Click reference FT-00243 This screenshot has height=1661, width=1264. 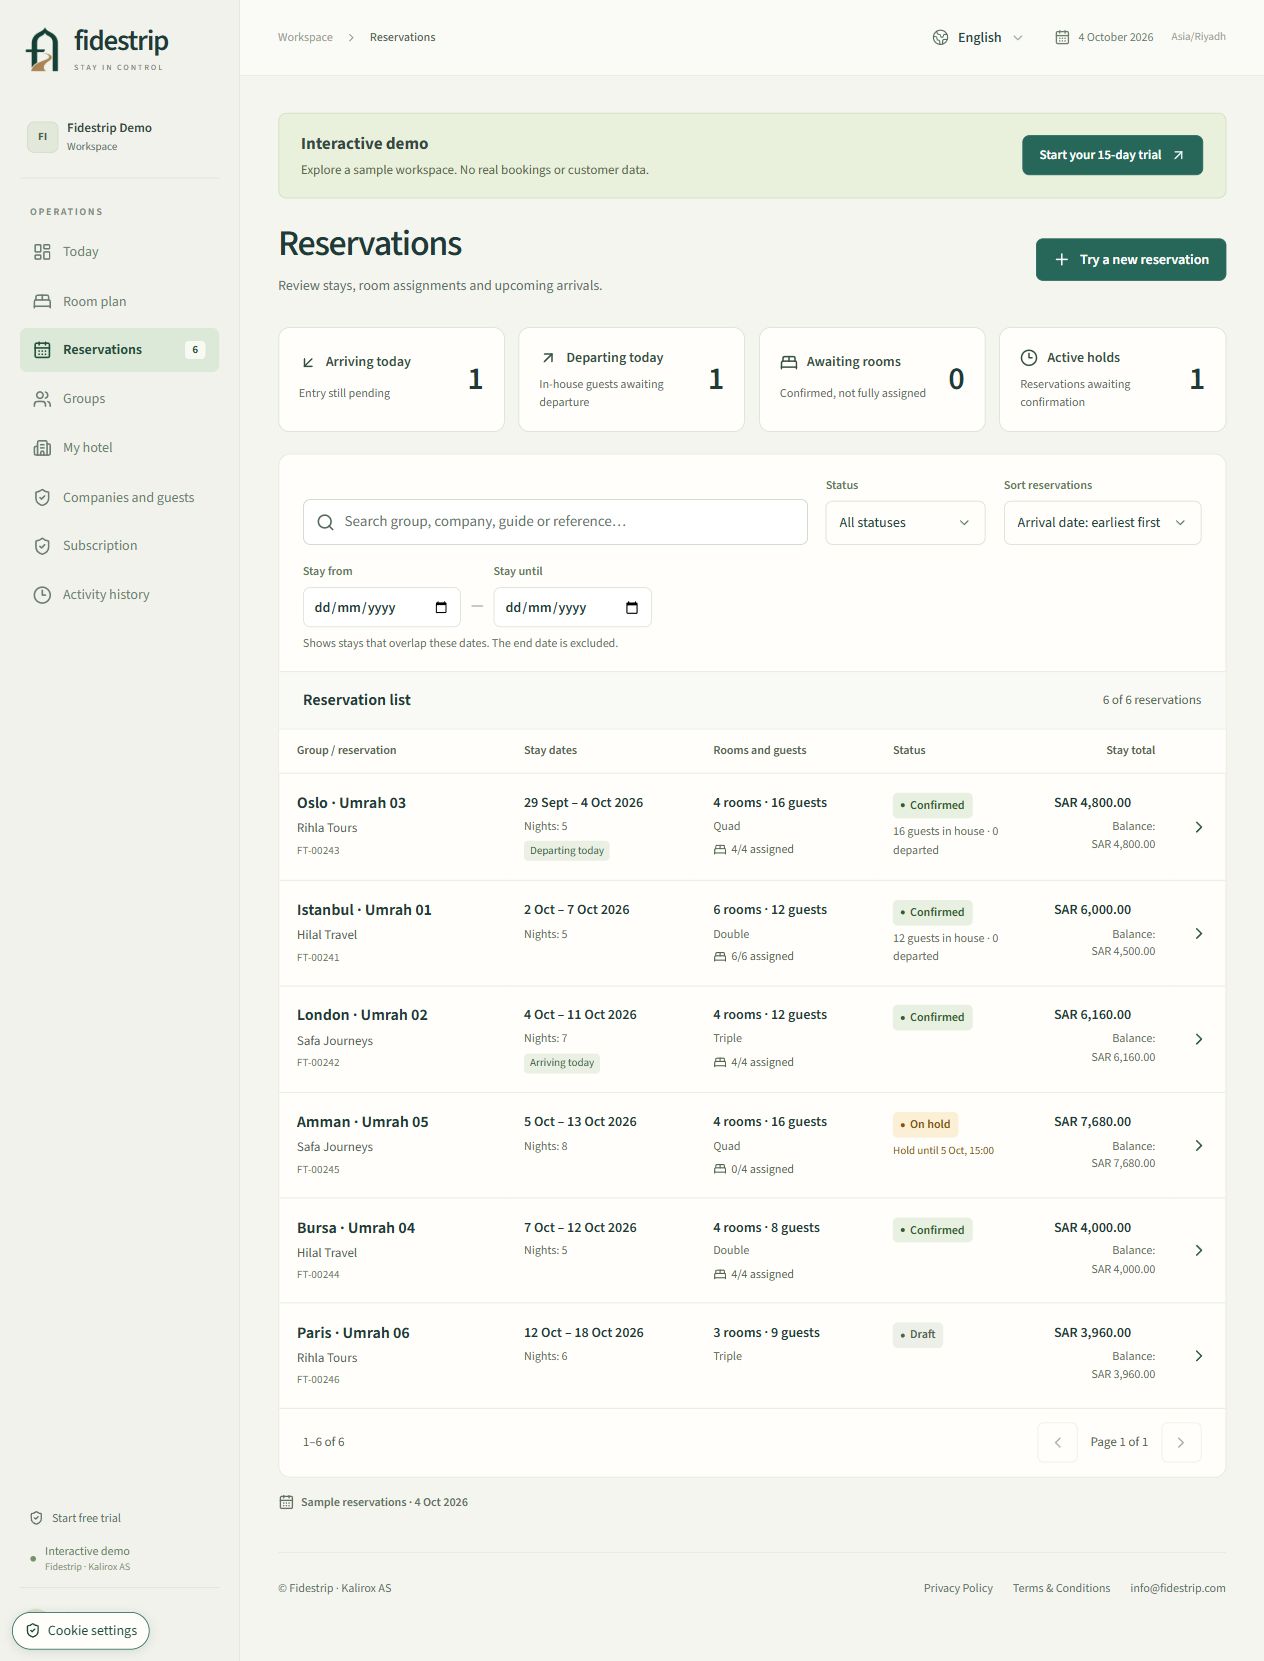[318, 851]
